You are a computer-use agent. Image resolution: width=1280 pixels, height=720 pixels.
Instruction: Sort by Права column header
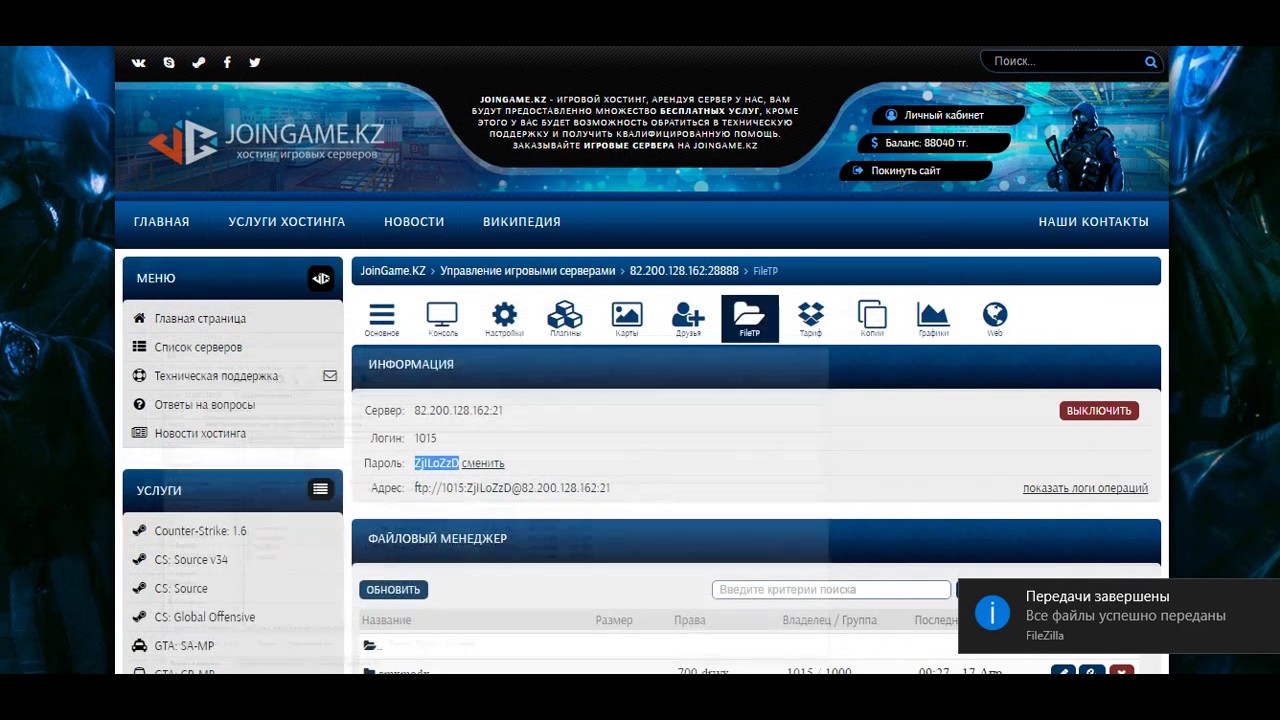(x=690, y=620)
